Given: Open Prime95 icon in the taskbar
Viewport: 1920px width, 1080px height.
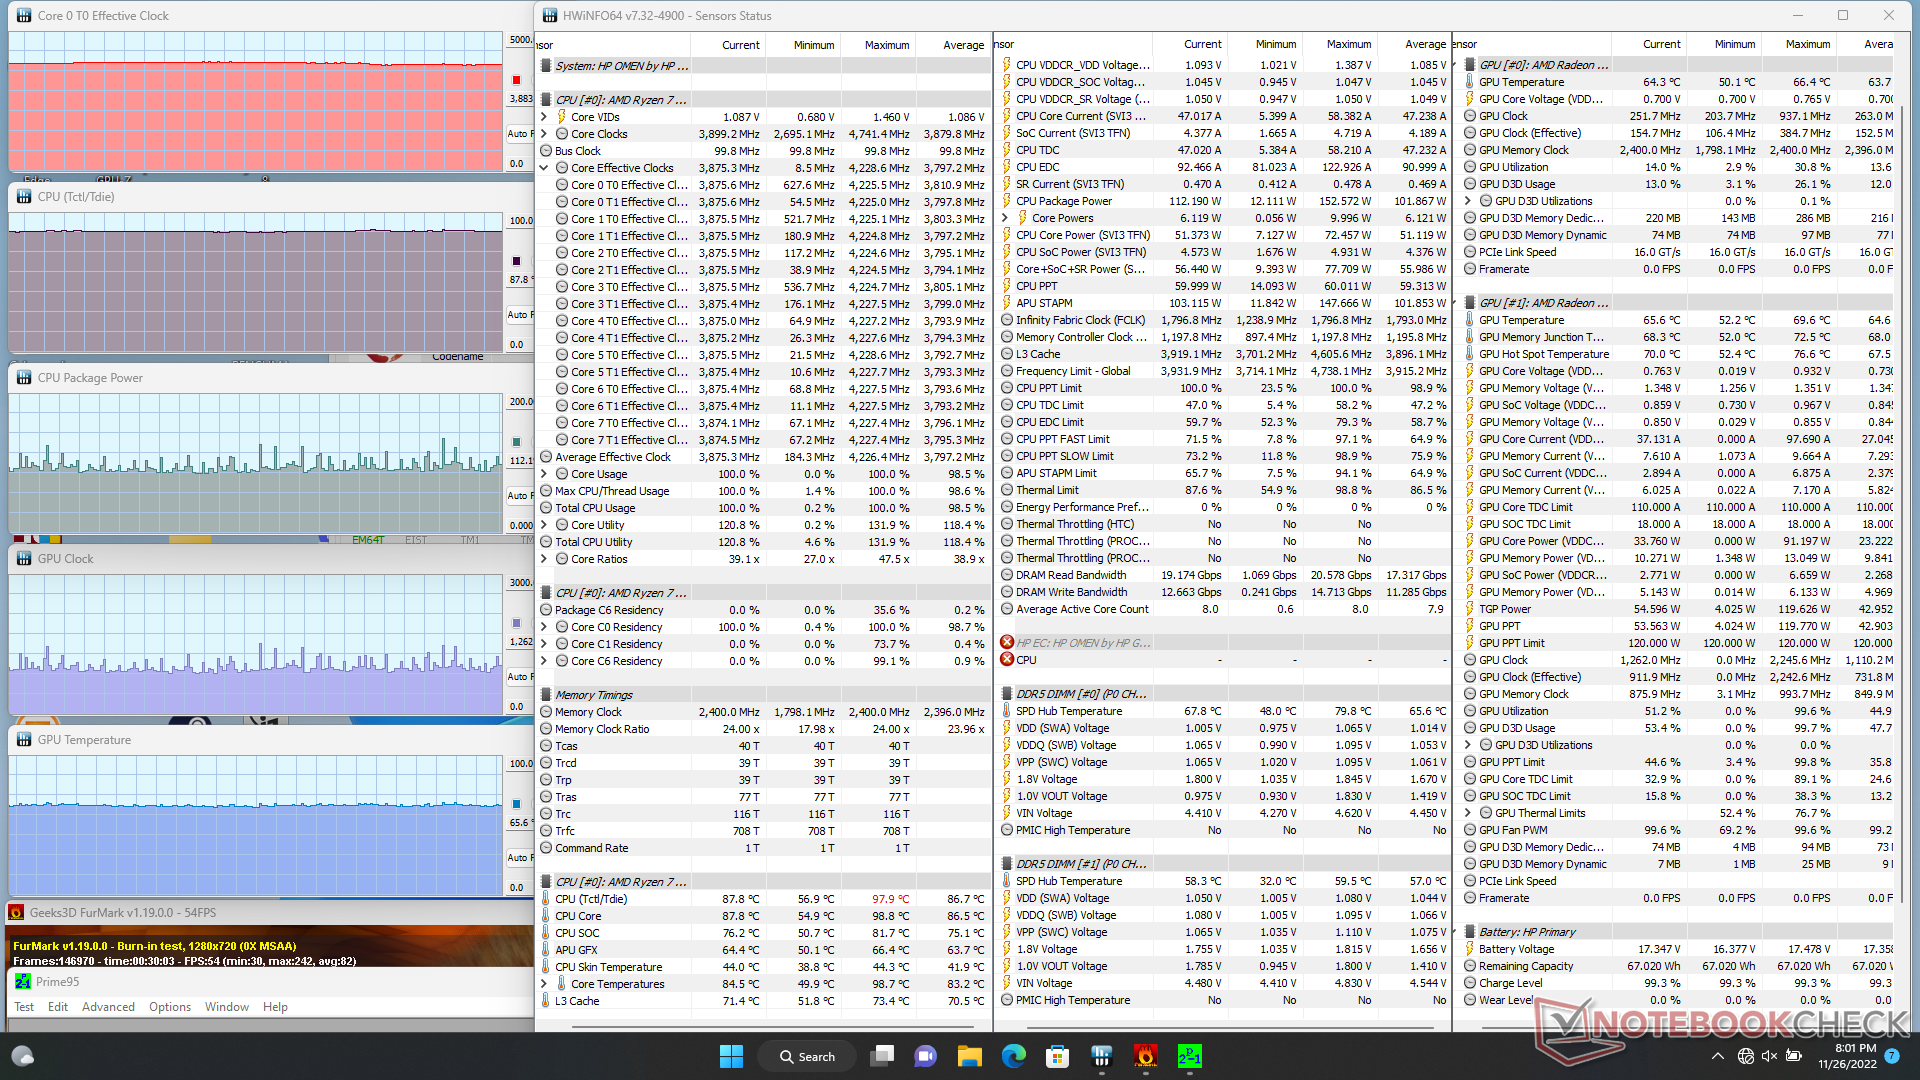Looking at the screenshot, I should tap(1189, 1056).
